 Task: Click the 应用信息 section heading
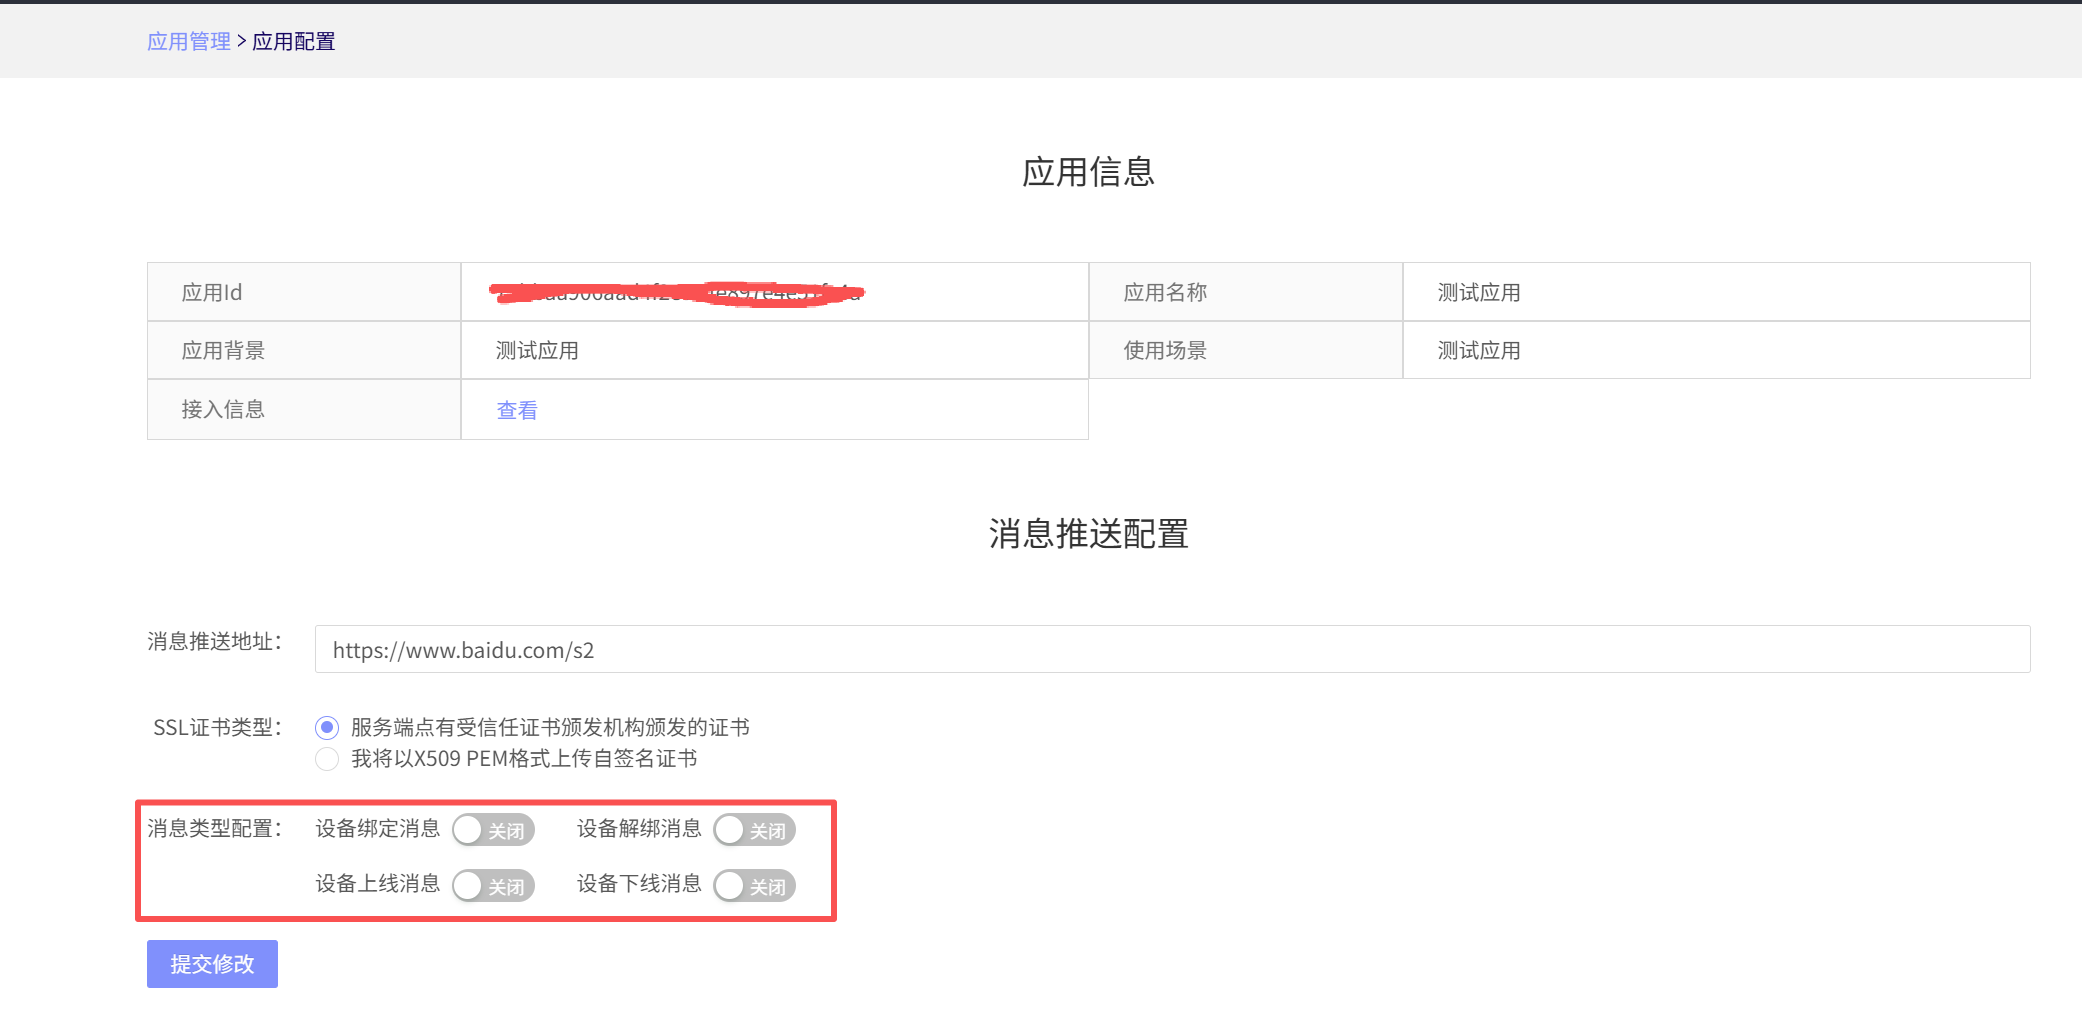tap(1088, 172)
